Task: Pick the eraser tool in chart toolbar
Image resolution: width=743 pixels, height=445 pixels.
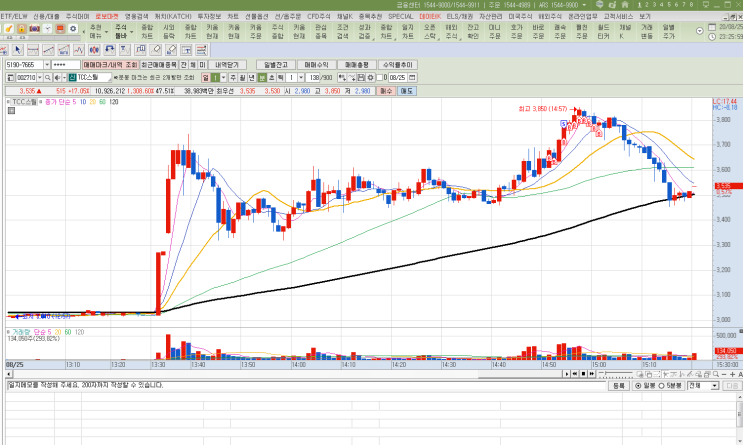Action: (155, 50)
